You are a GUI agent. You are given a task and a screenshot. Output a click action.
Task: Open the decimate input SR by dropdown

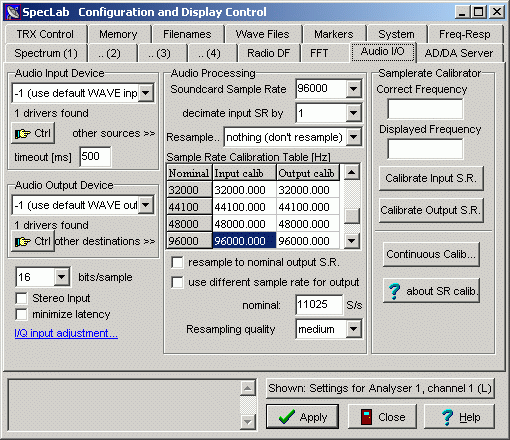tap(353, 113)
